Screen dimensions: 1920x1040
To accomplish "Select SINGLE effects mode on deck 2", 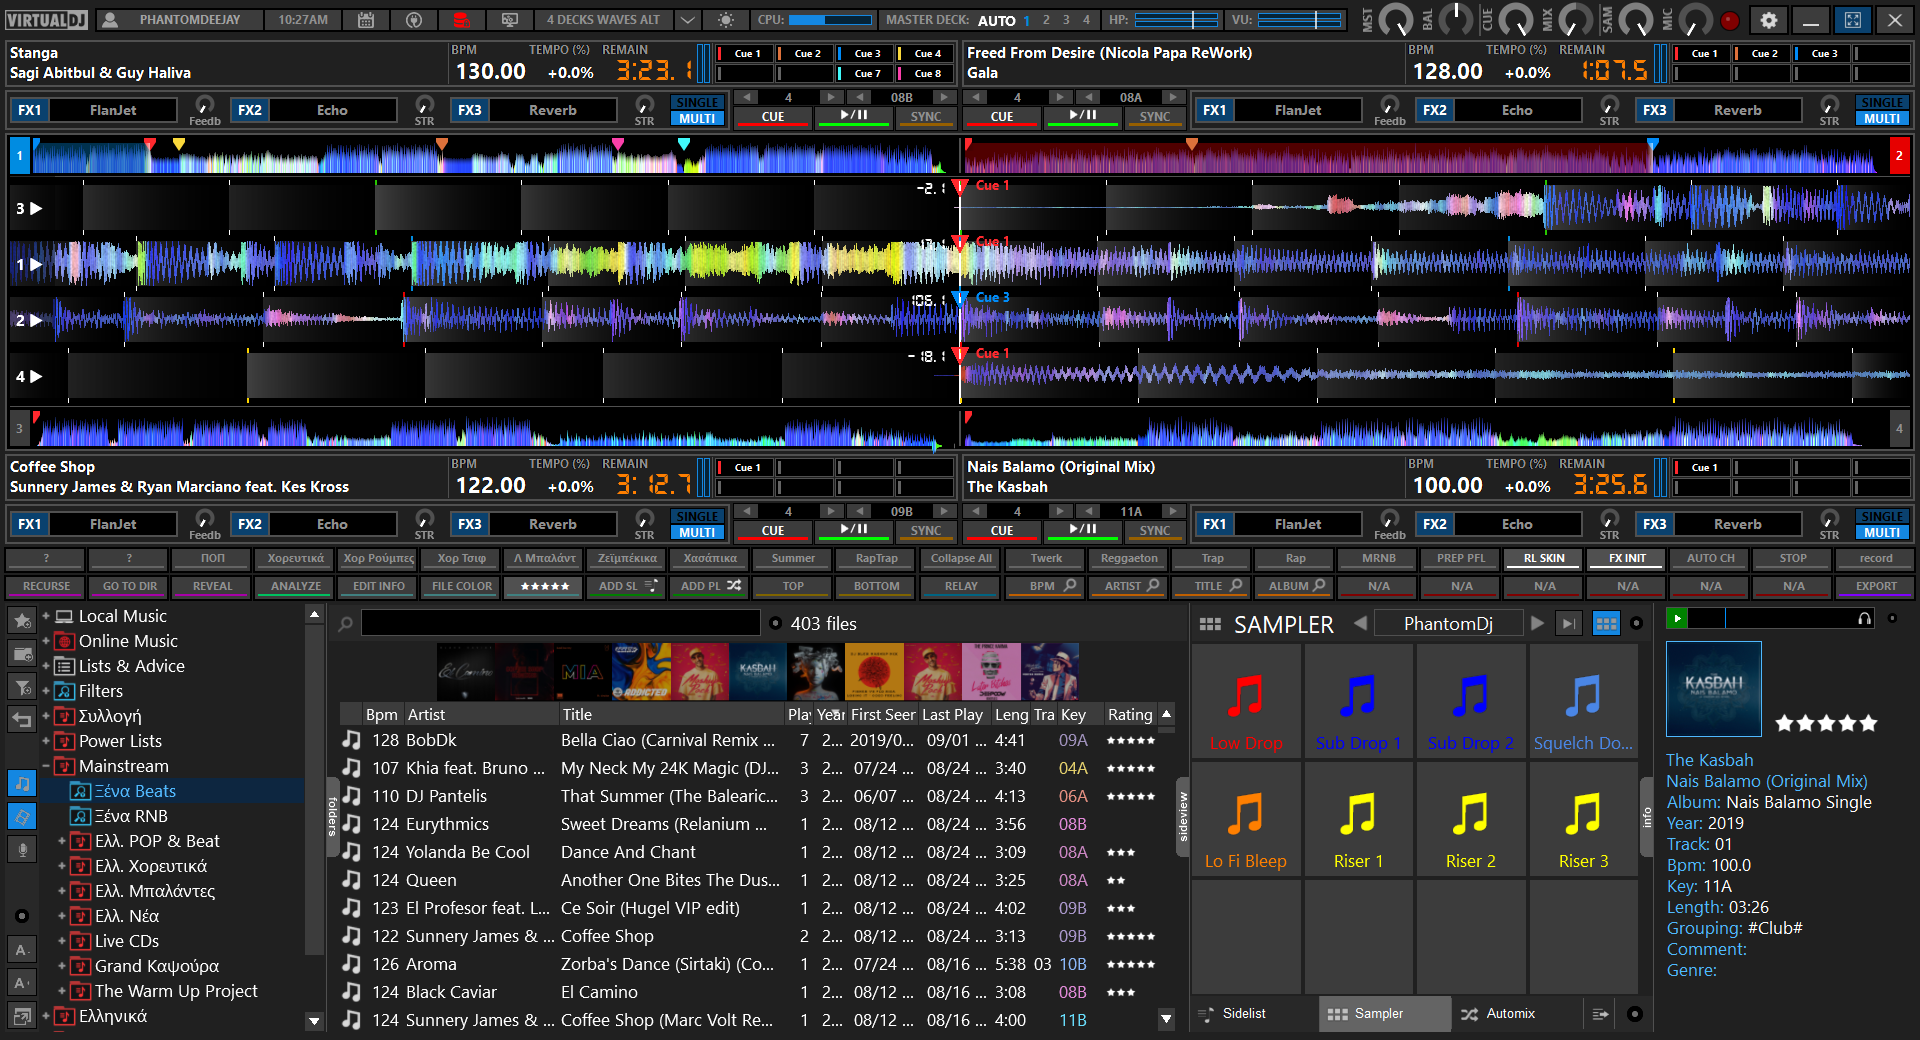I will pyautogui.click(x=1882, y=103).
